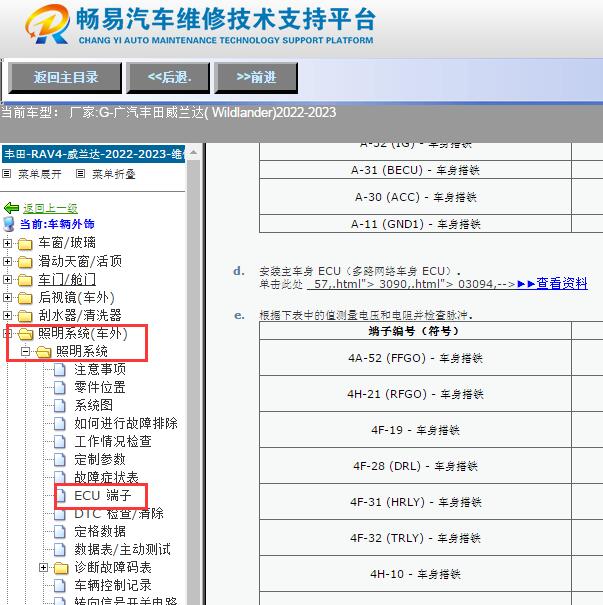Expand all with 菜单展开 text
This screenshot has height=605, width=603.
click(x=40, y=174)
